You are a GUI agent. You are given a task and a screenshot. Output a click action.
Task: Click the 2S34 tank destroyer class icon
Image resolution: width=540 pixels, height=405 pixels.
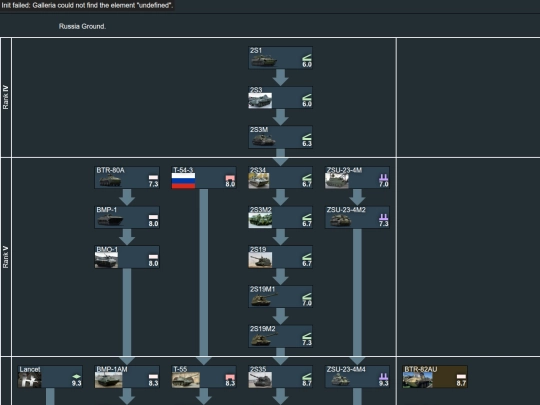(307, 178)
